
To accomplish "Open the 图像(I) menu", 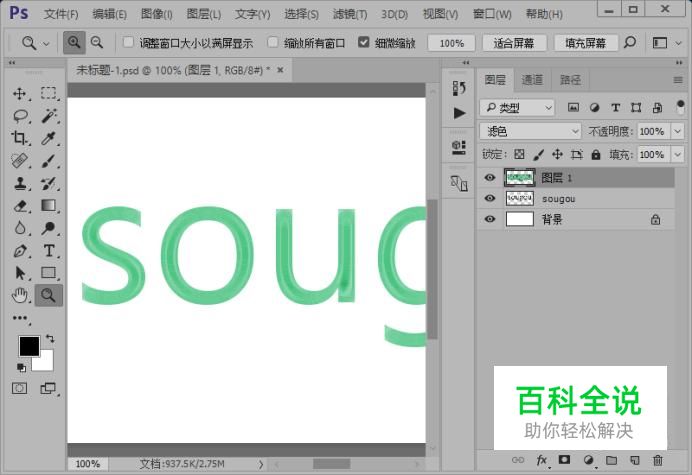I will [156, 14].
